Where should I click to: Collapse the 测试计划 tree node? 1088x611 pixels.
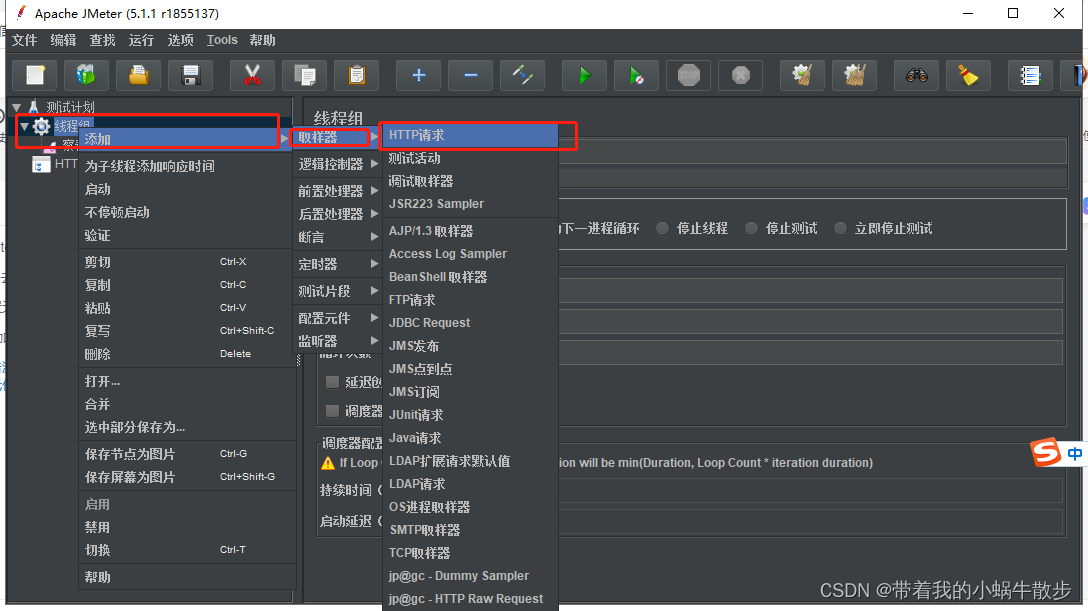coord(17,107)
